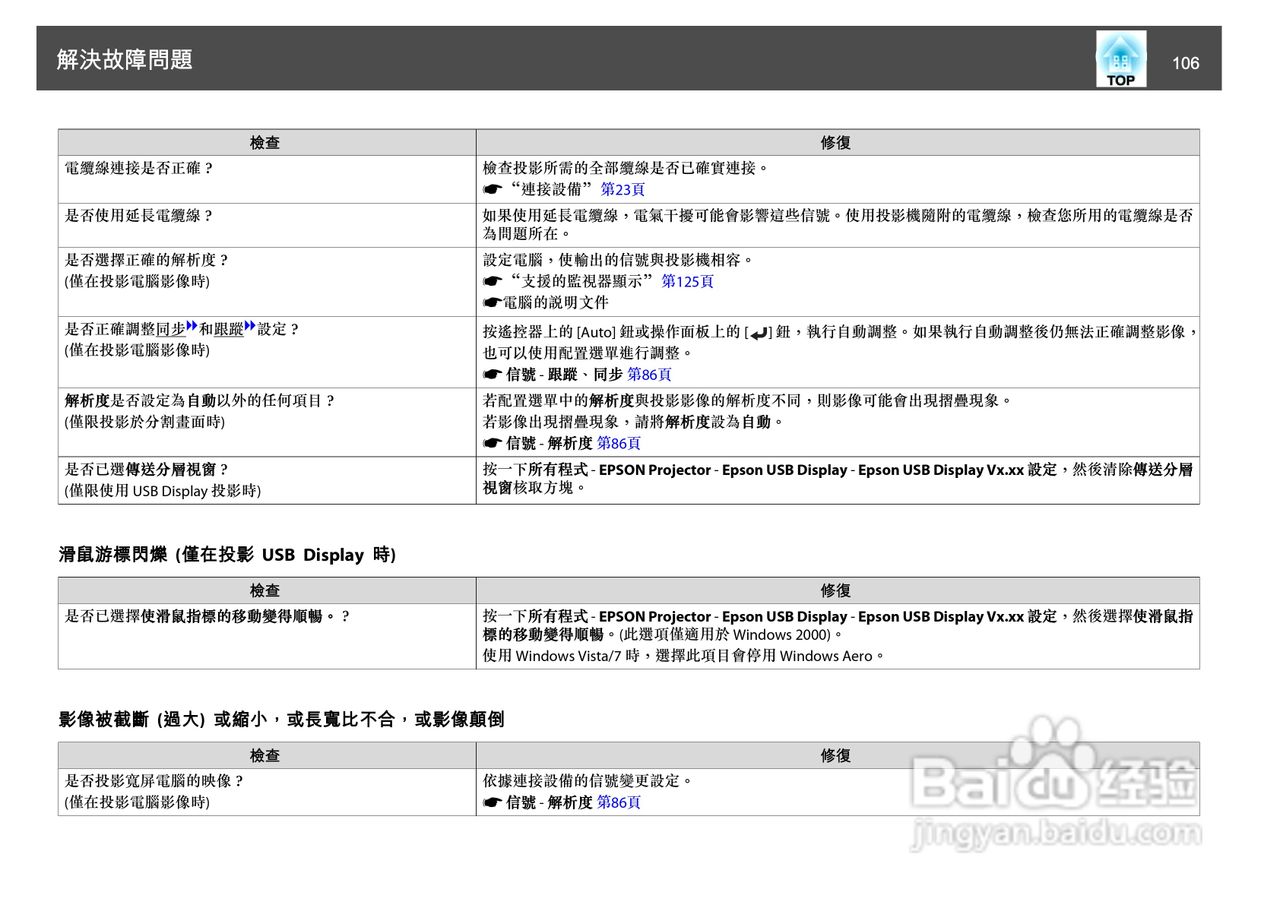Open 第86頁 link under 依據連接設備的信號變更設定

[x=619, y=803]
